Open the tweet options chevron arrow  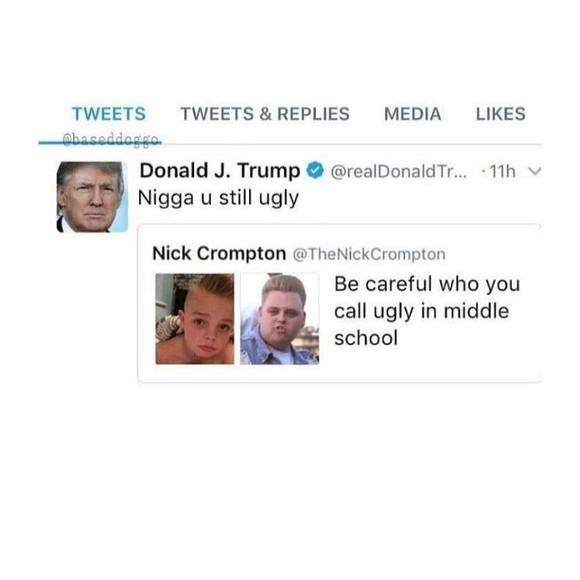click(x=535, y=171)
